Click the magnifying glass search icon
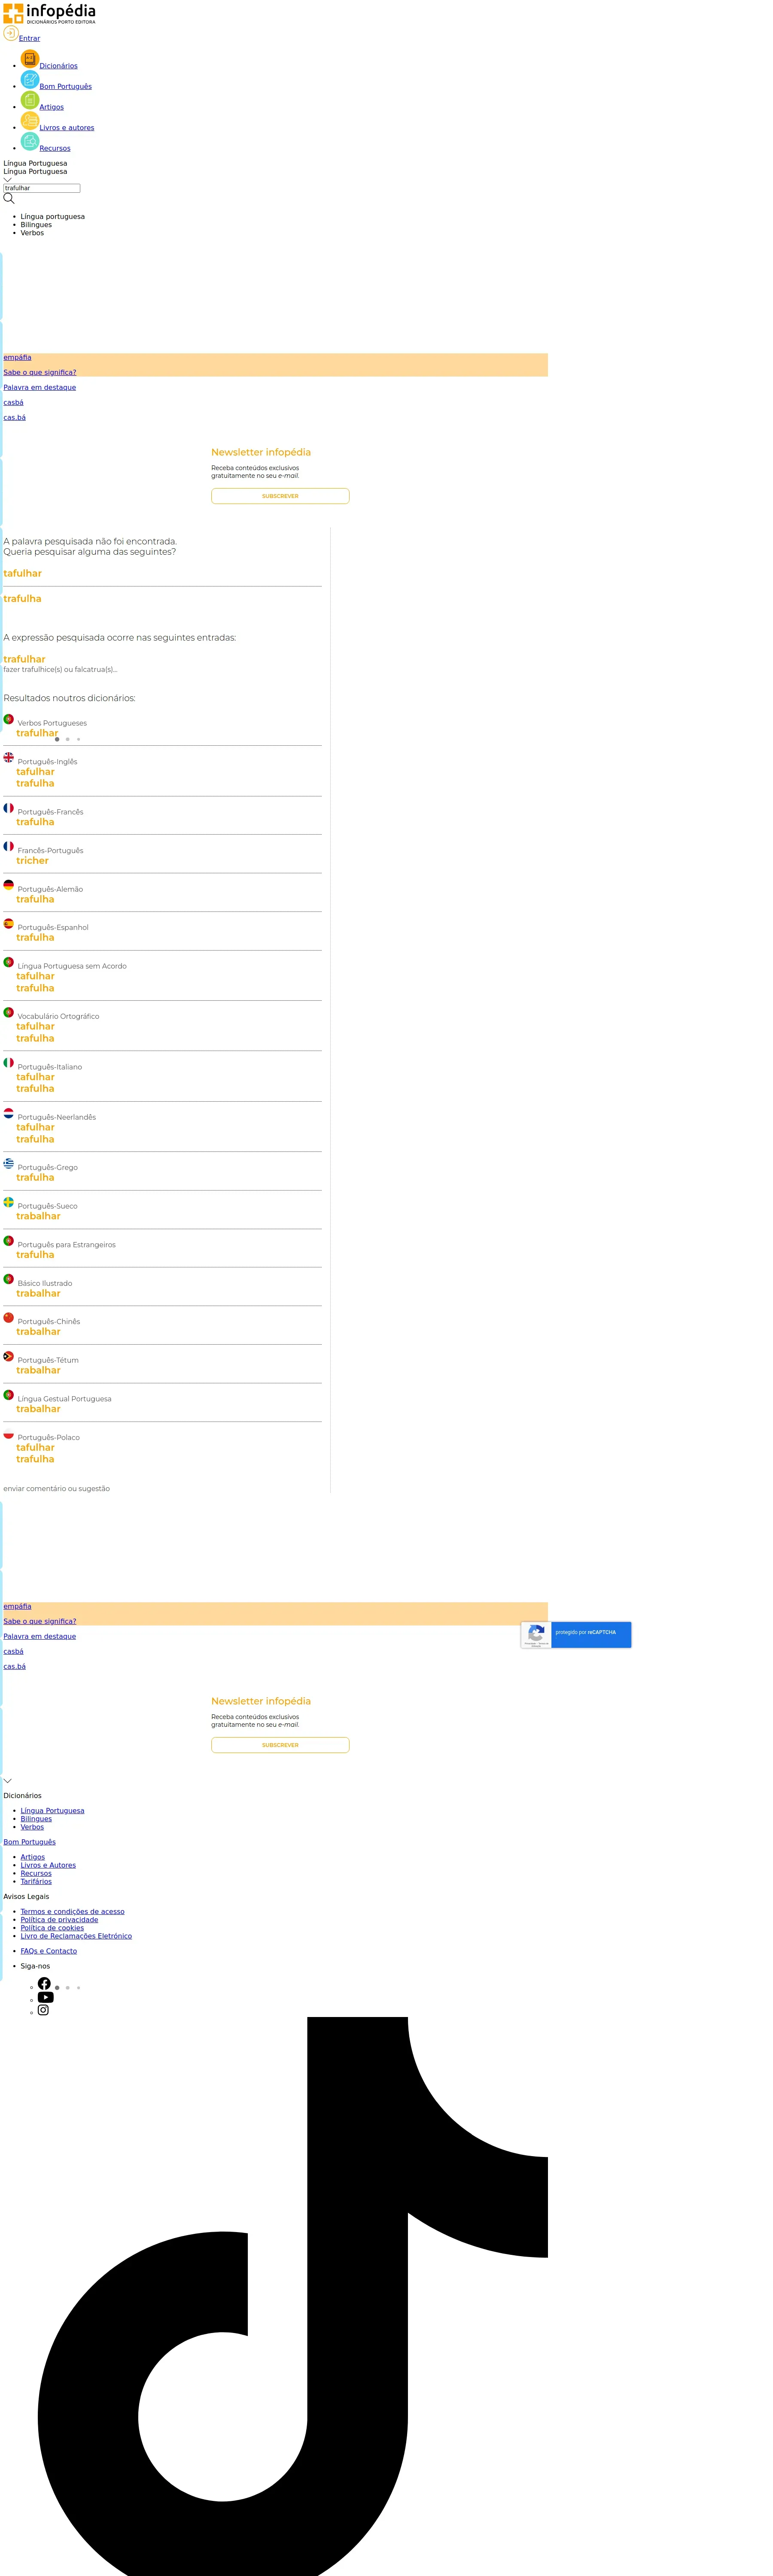This screenshot has height=2576, width=773. pyautogui.click(x=9, y=198)
